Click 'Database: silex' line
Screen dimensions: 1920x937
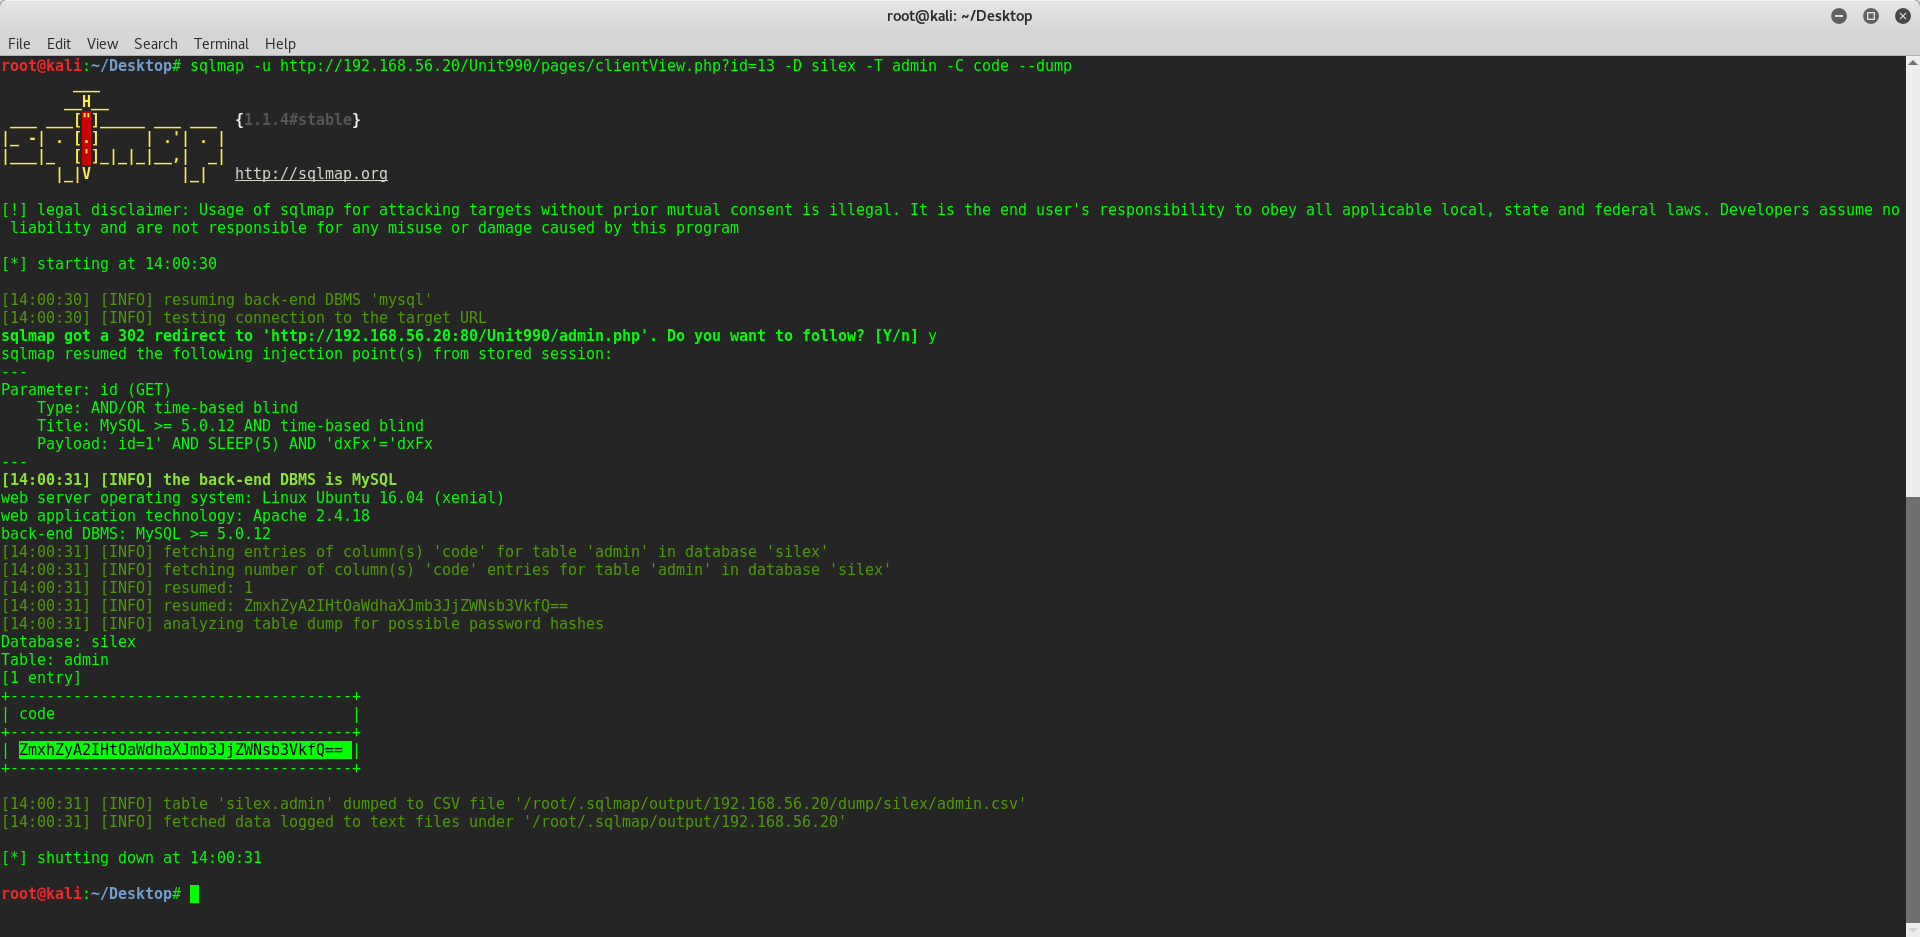pyautogui.click(x=68, y=642)
